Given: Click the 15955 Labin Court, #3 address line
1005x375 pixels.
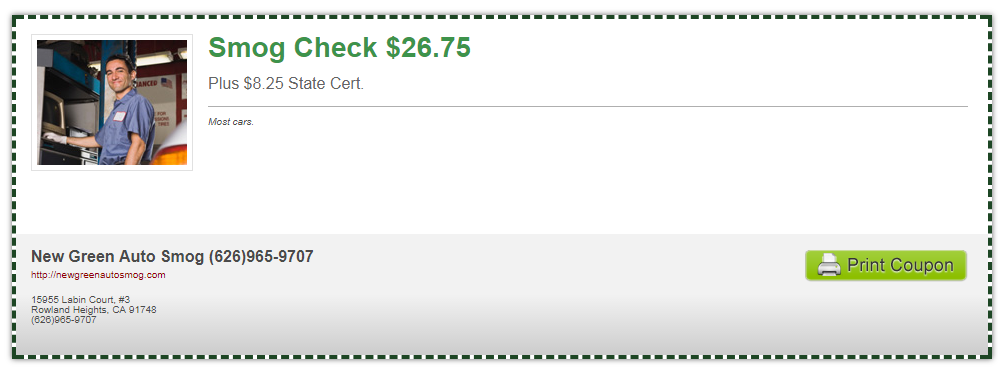Looking at the screenshot, I should [81, 299].
